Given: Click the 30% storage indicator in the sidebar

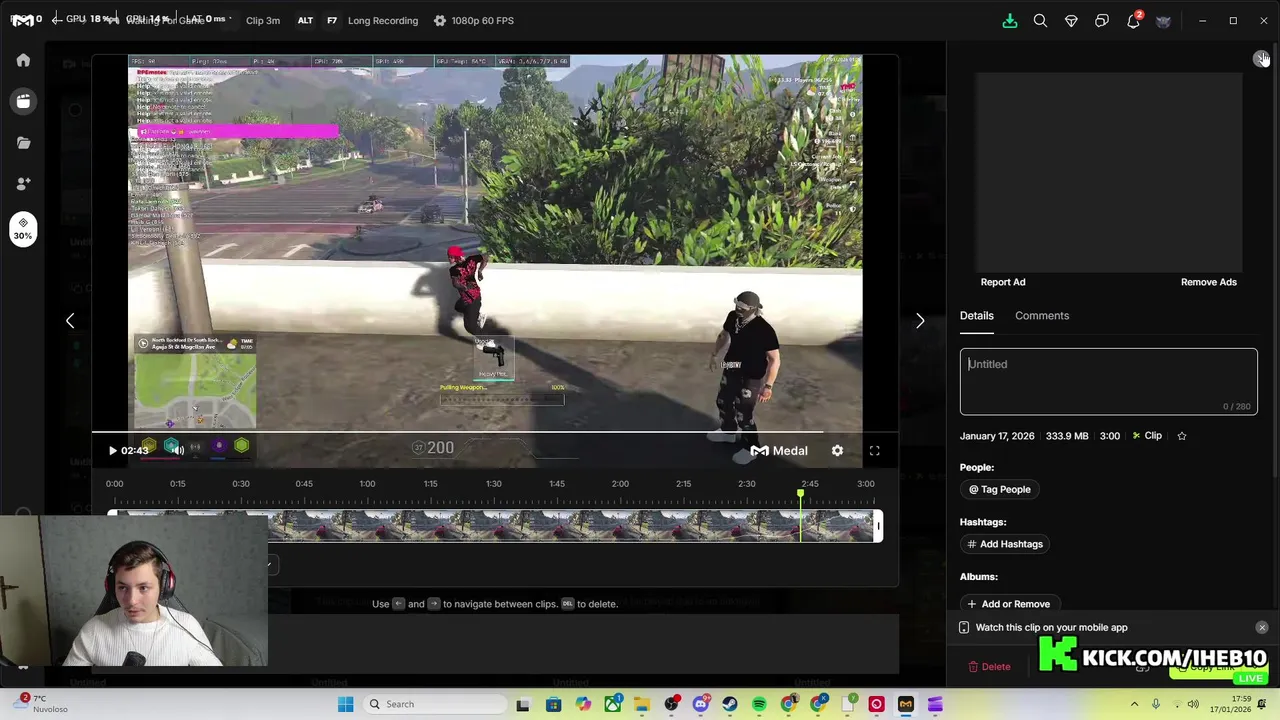Looking at the screenshot, I should coord(23,229).
